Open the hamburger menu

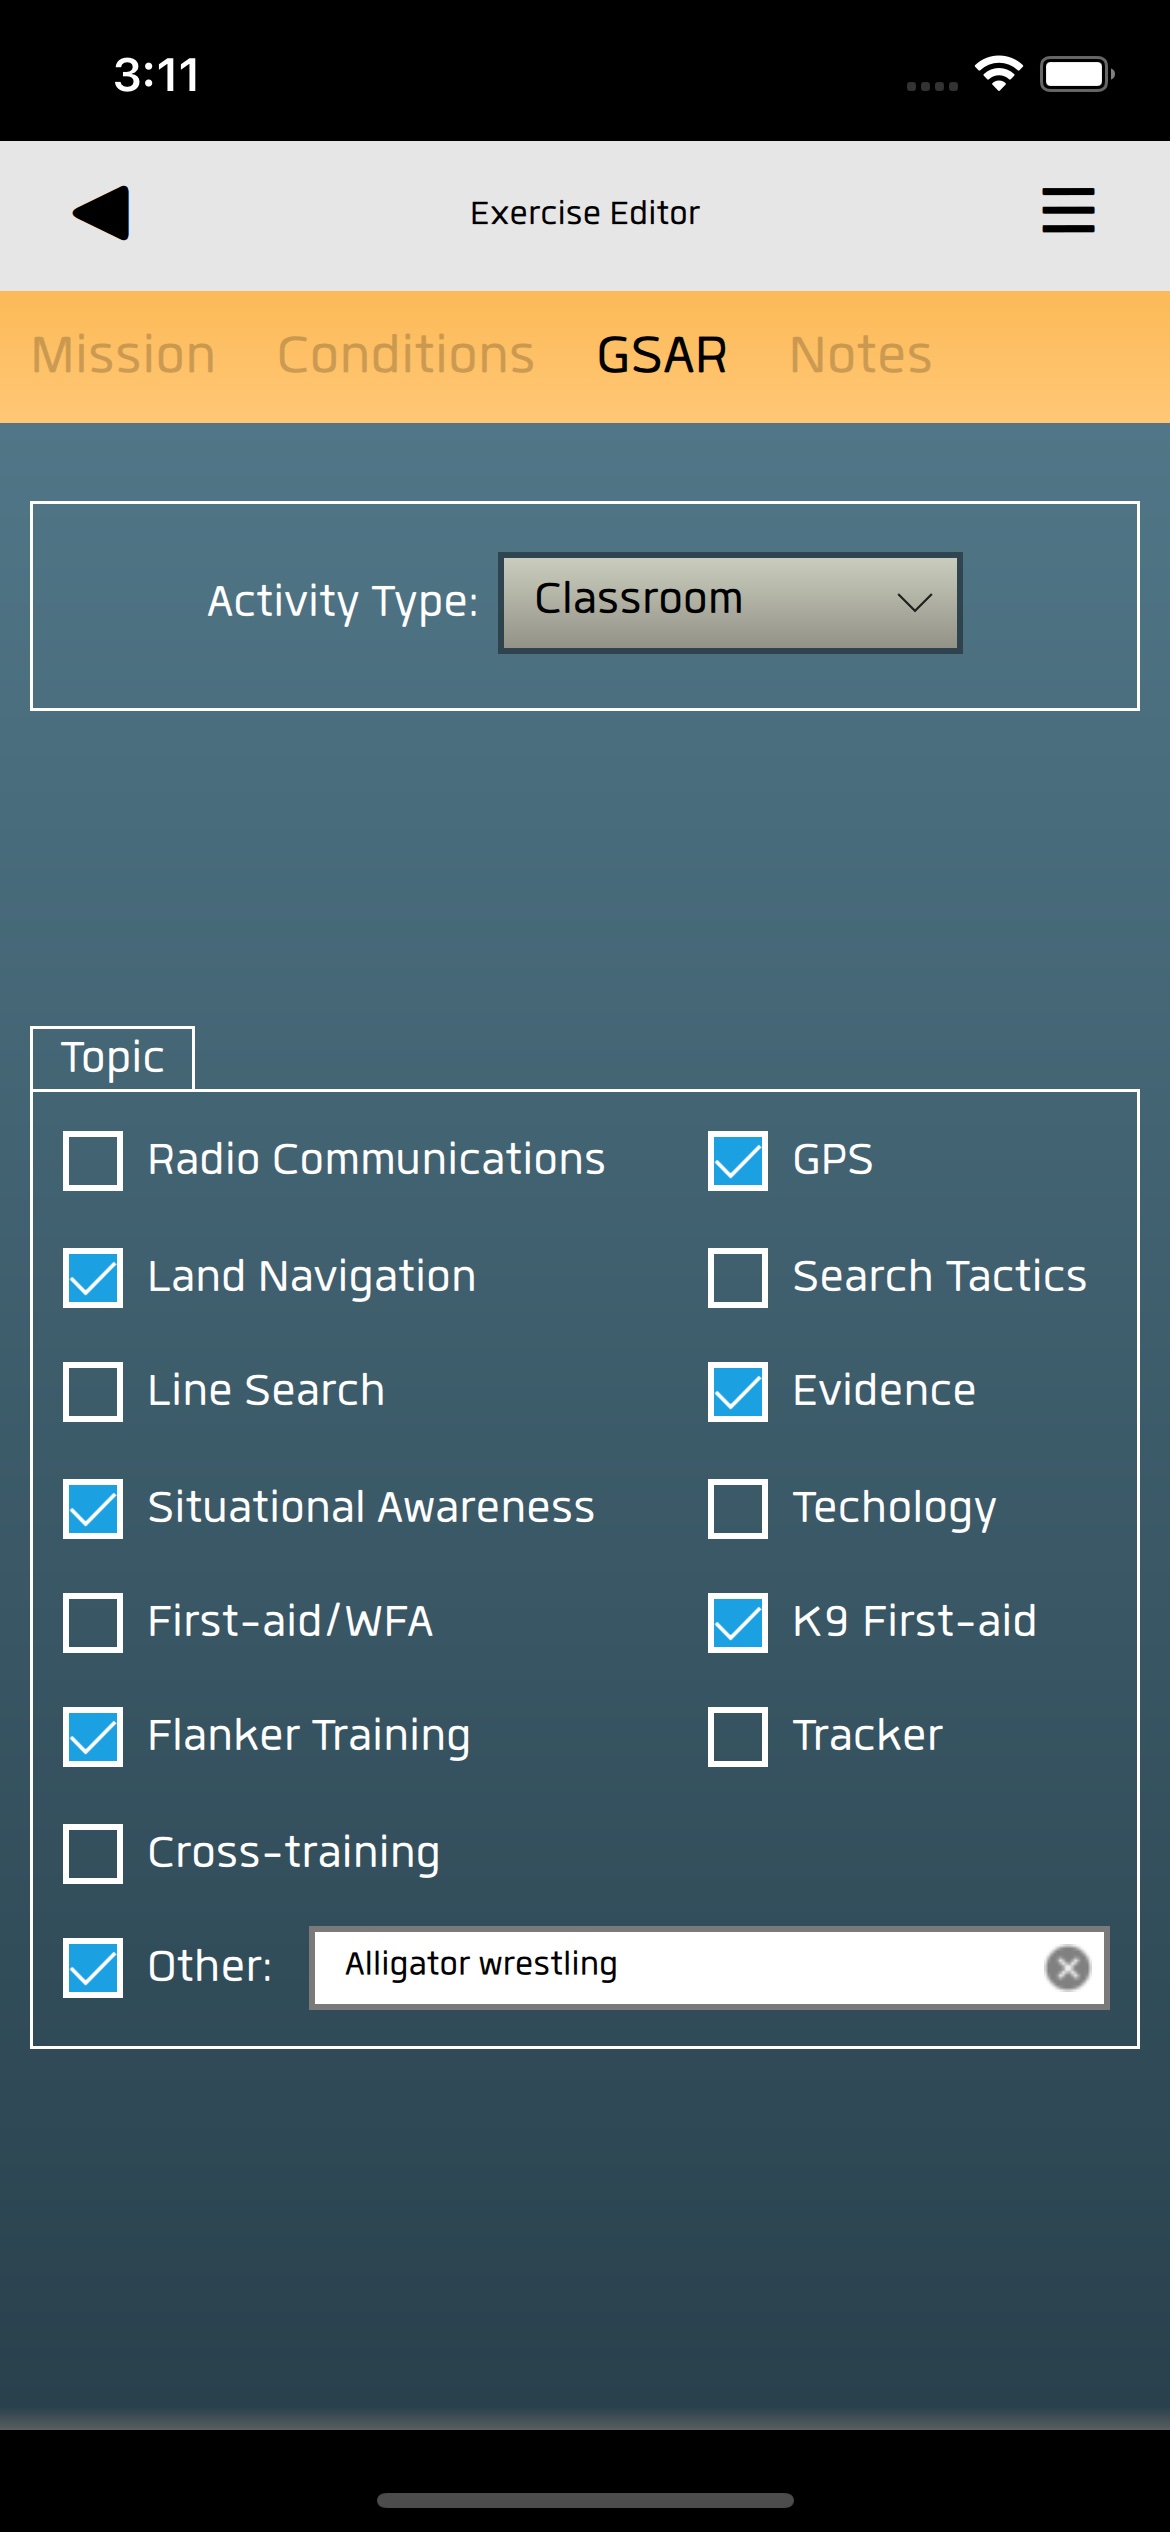pyautogui.click(x=1068, y=211)
